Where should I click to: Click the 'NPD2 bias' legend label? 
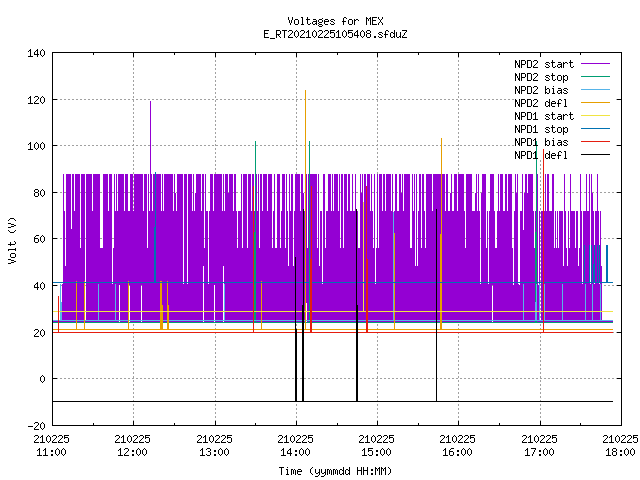point(541,90)
